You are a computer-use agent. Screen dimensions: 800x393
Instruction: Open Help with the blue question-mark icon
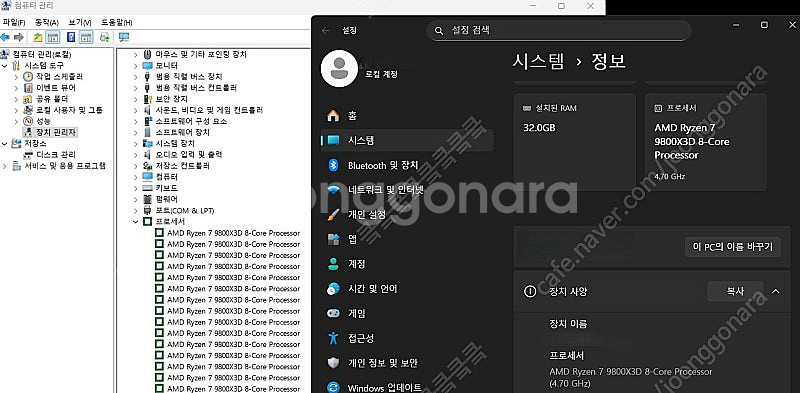(x=71, y=37)
